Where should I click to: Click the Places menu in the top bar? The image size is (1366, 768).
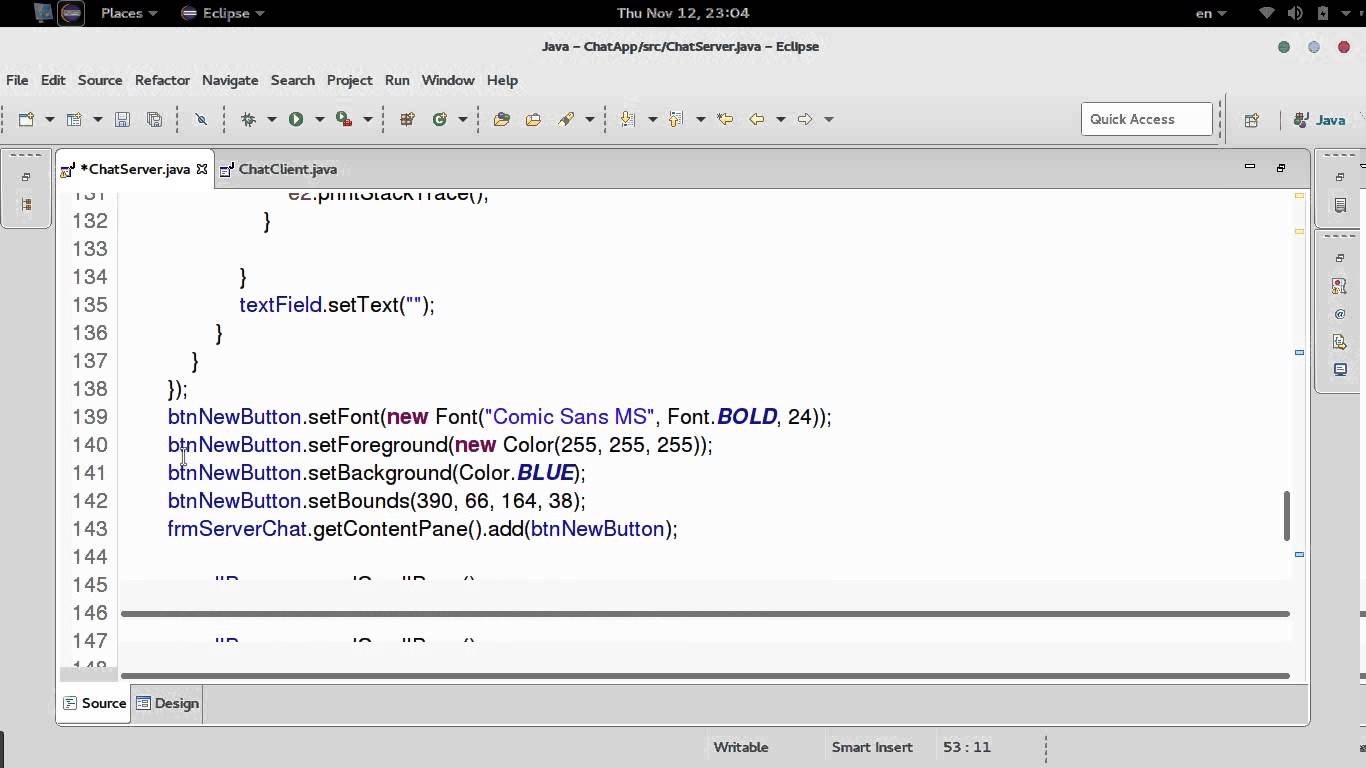point(122,13)
